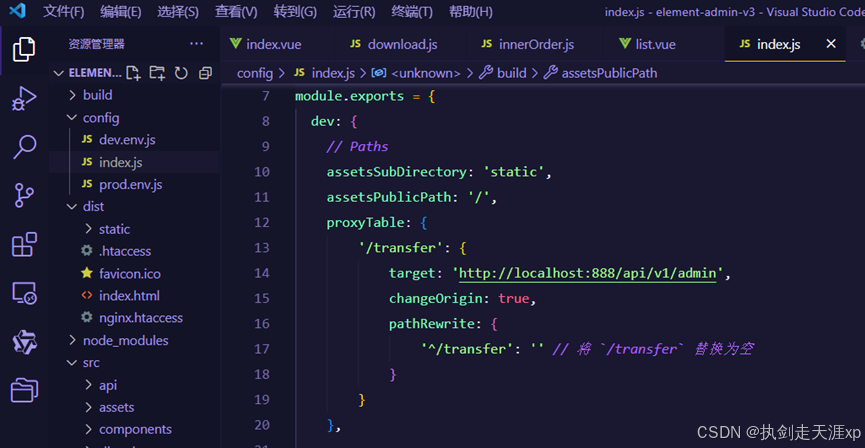Click line number 16 in gutter
The height and width of the screenshot is (448, 865).
coord(261,323)
